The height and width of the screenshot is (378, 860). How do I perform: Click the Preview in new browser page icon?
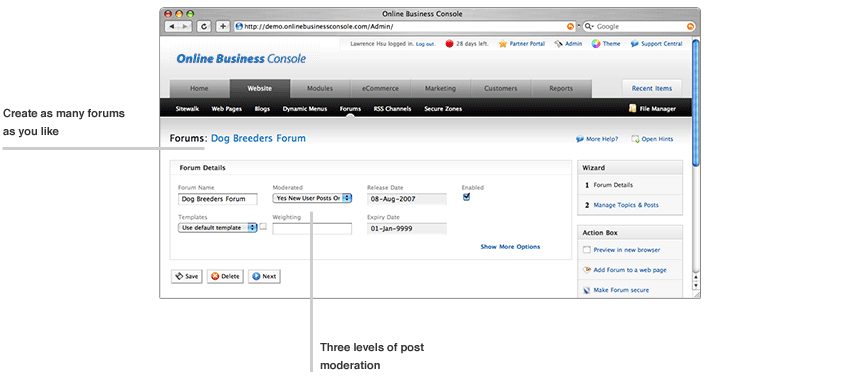click(586, 250)
